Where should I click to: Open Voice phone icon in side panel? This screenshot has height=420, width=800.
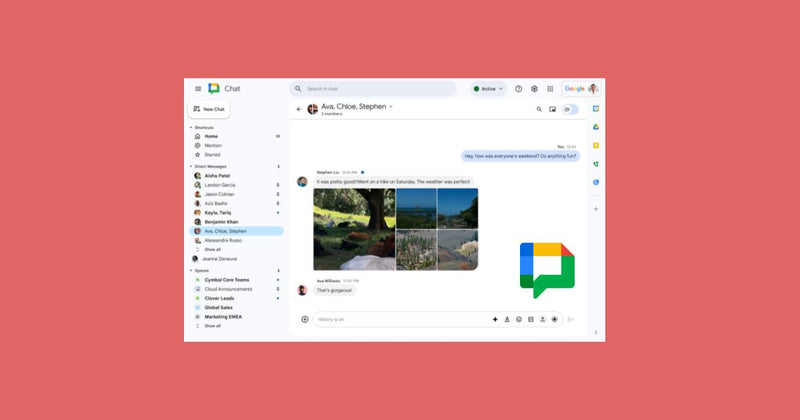coord(596,164)
